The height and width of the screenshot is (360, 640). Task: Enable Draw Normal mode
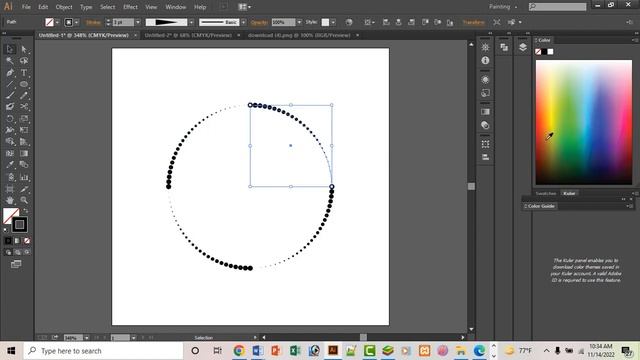[x=8, y=253]
